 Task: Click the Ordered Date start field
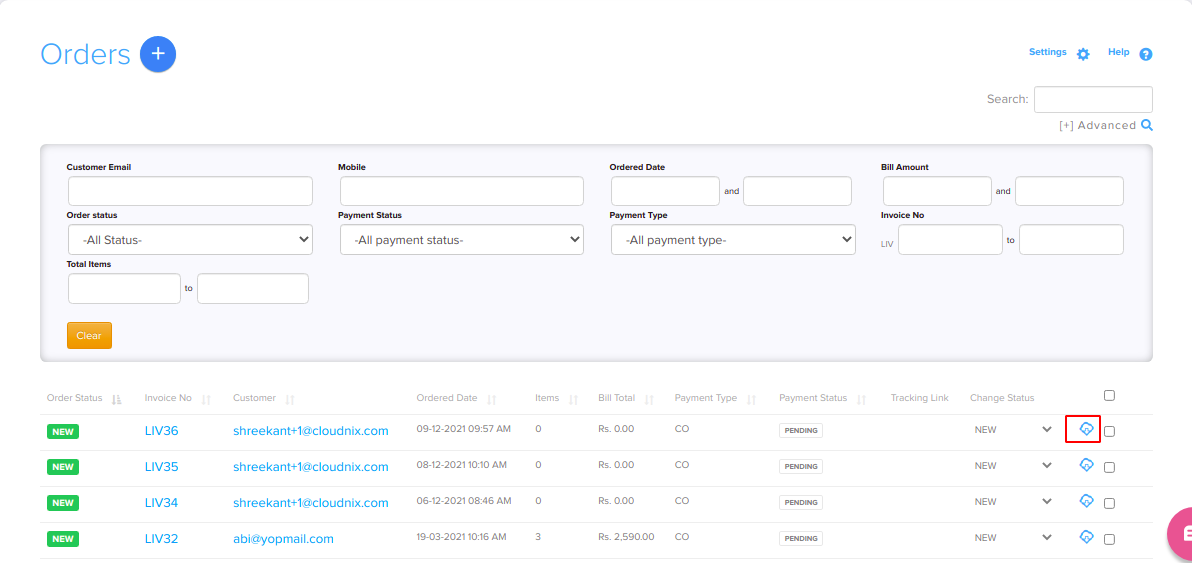665,191
